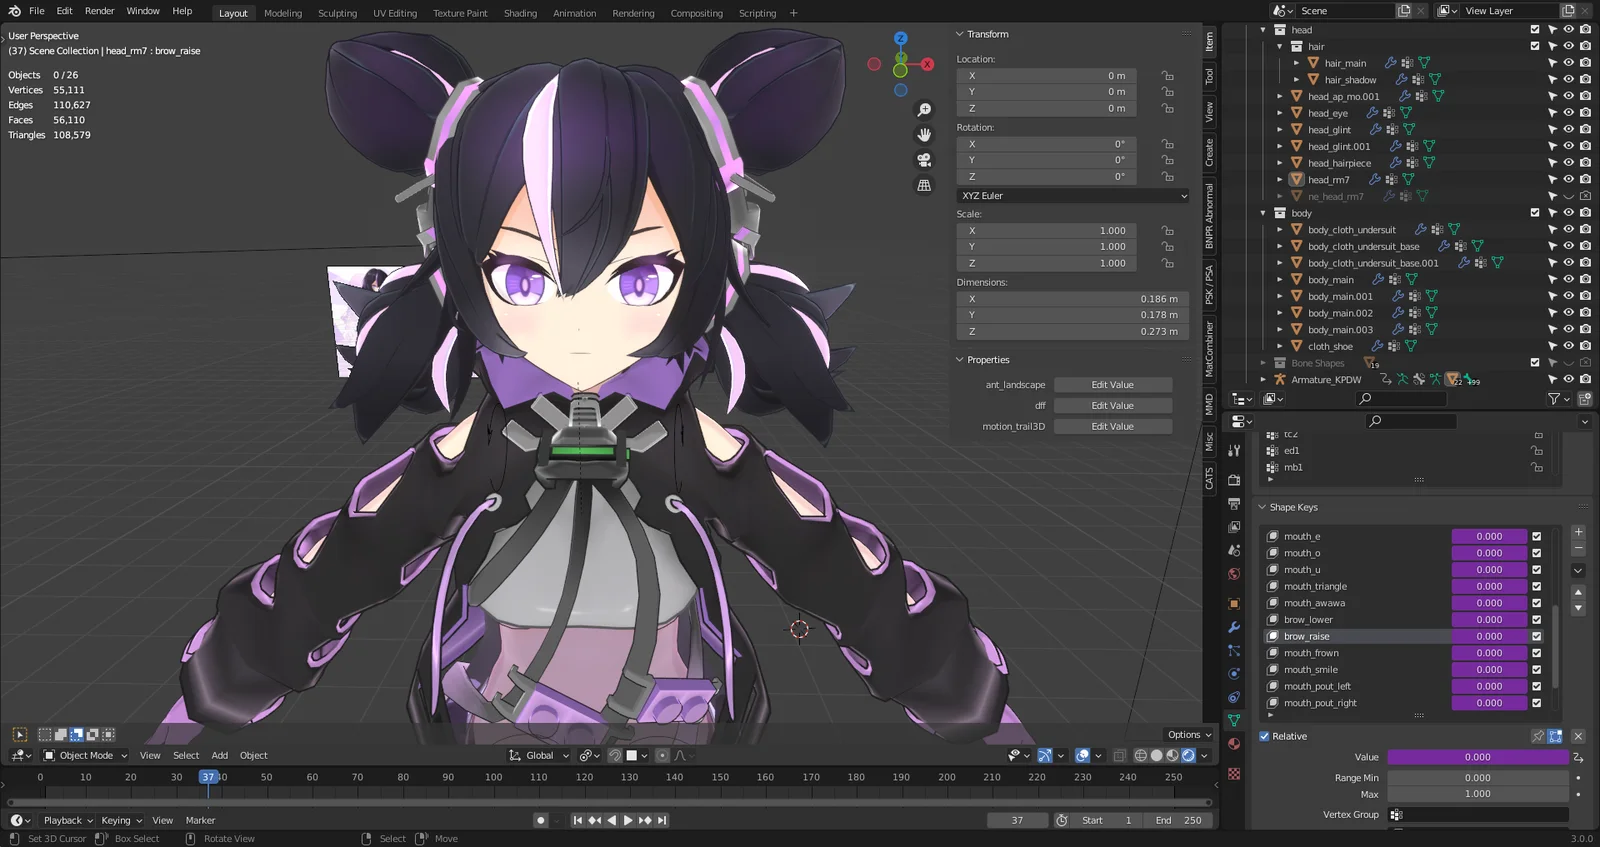Move shape key up arrow

point(1578,592)
